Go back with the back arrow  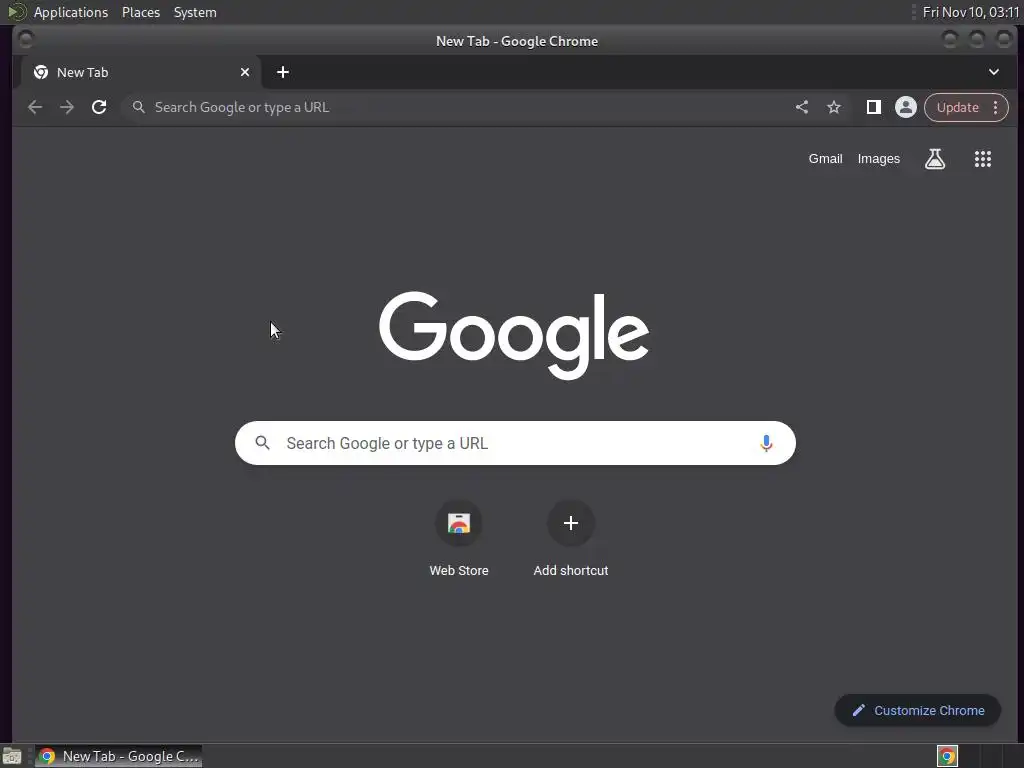35,107
